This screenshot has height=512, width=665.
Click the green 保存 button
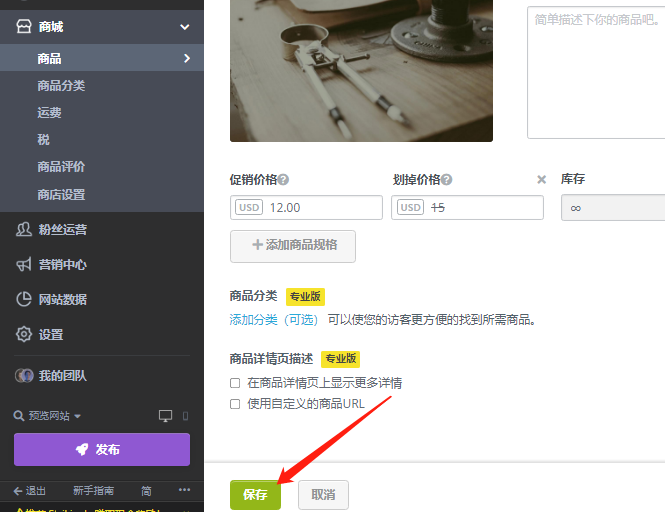(255, 495)
